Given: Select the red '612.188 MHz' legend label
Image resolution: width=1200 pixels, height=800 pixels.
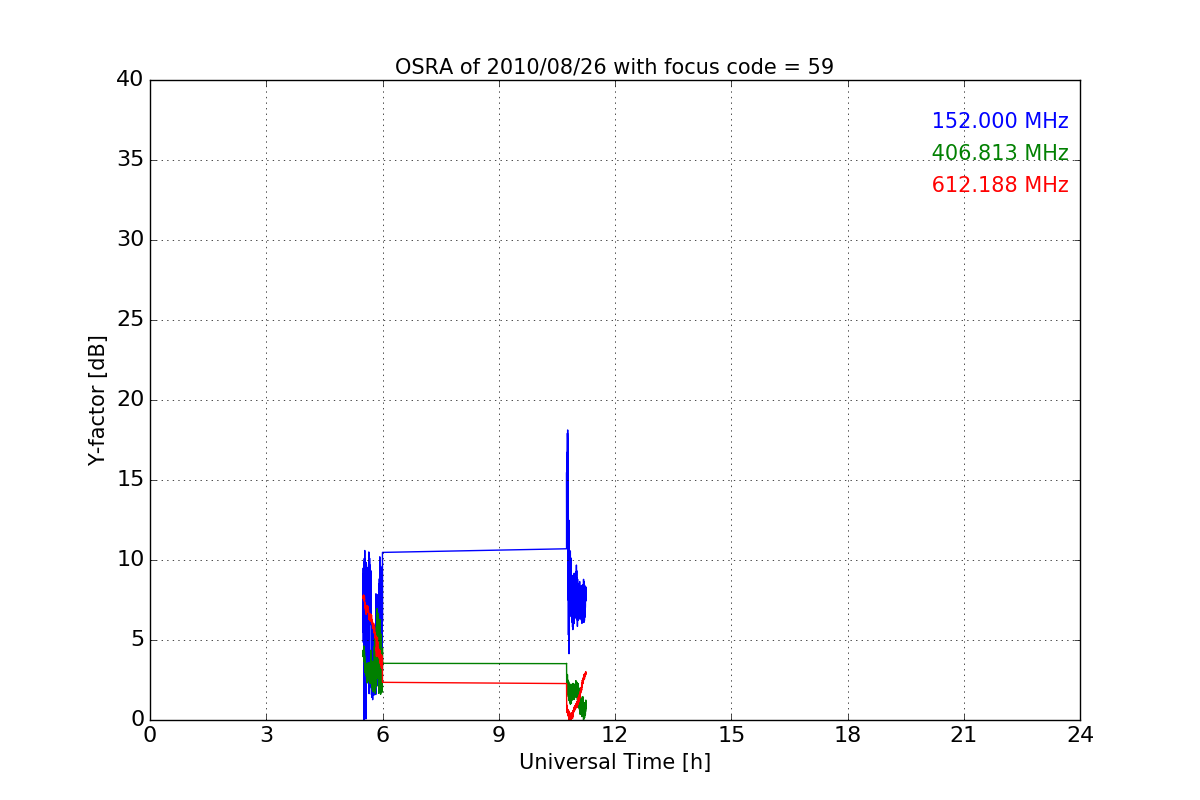Looking at the screenshot, I should 1000,185.
